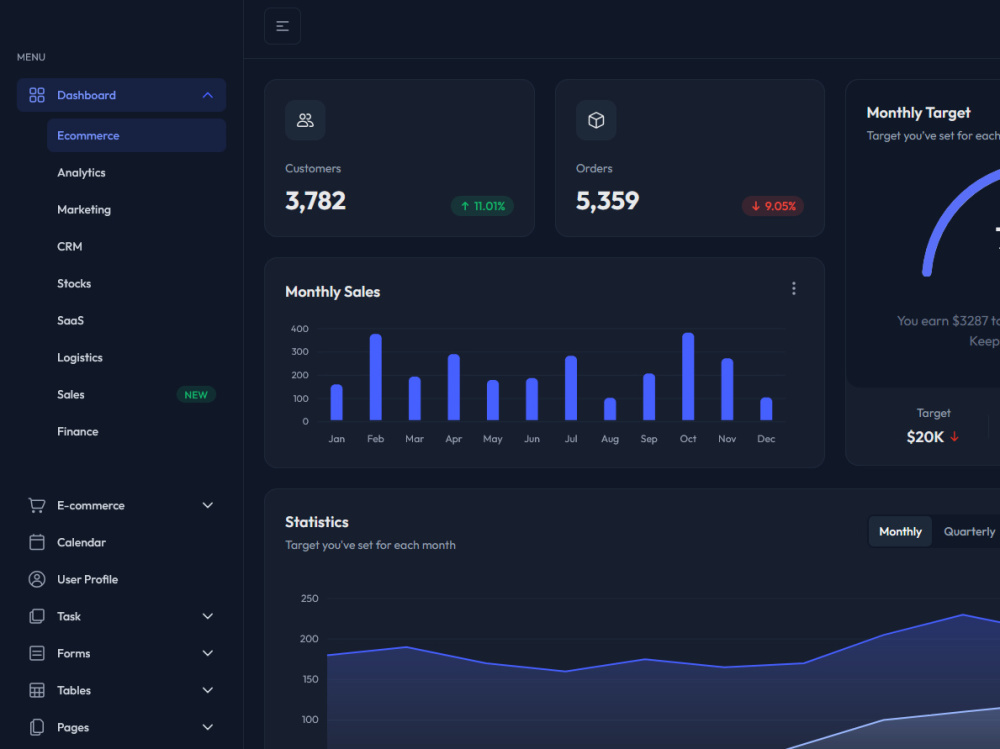Open the Monthly Sales three-dot menu
The image size is (1000, 749).
click(793, 288)
